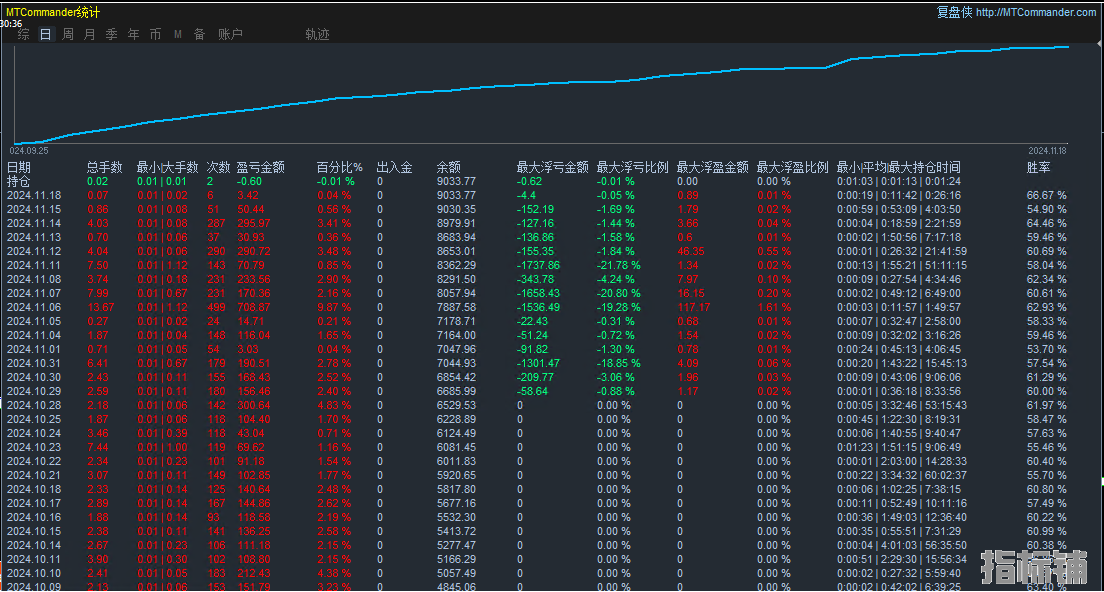1104x592 pixels.
Task: Click floating loss ratio -20.80 %
Action: click(619, 294)
